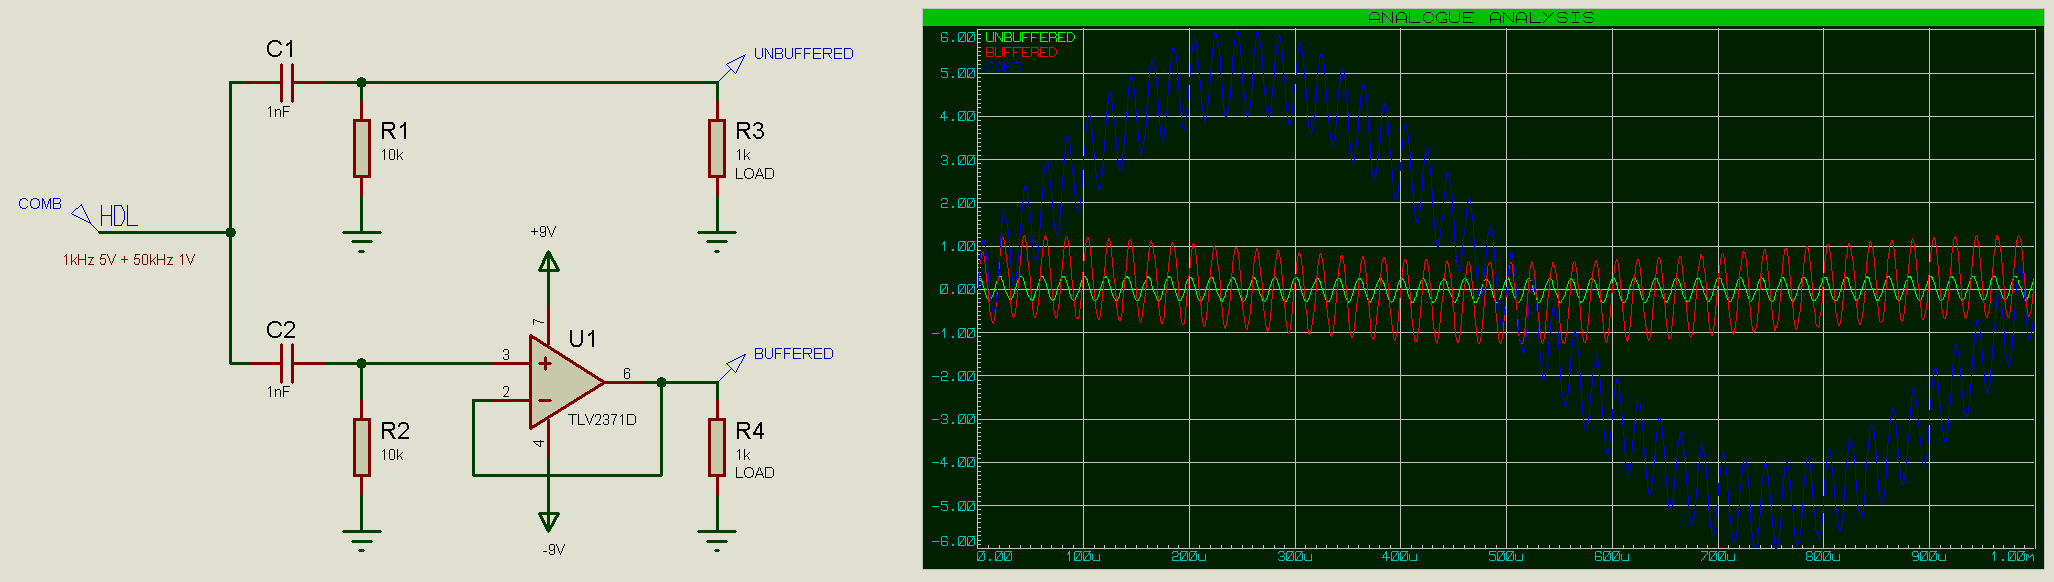Click the ANALOGUE ANALYSIS graph title bar
The width and height of the screenshot is (2054, 582).
coord(1481,17)
